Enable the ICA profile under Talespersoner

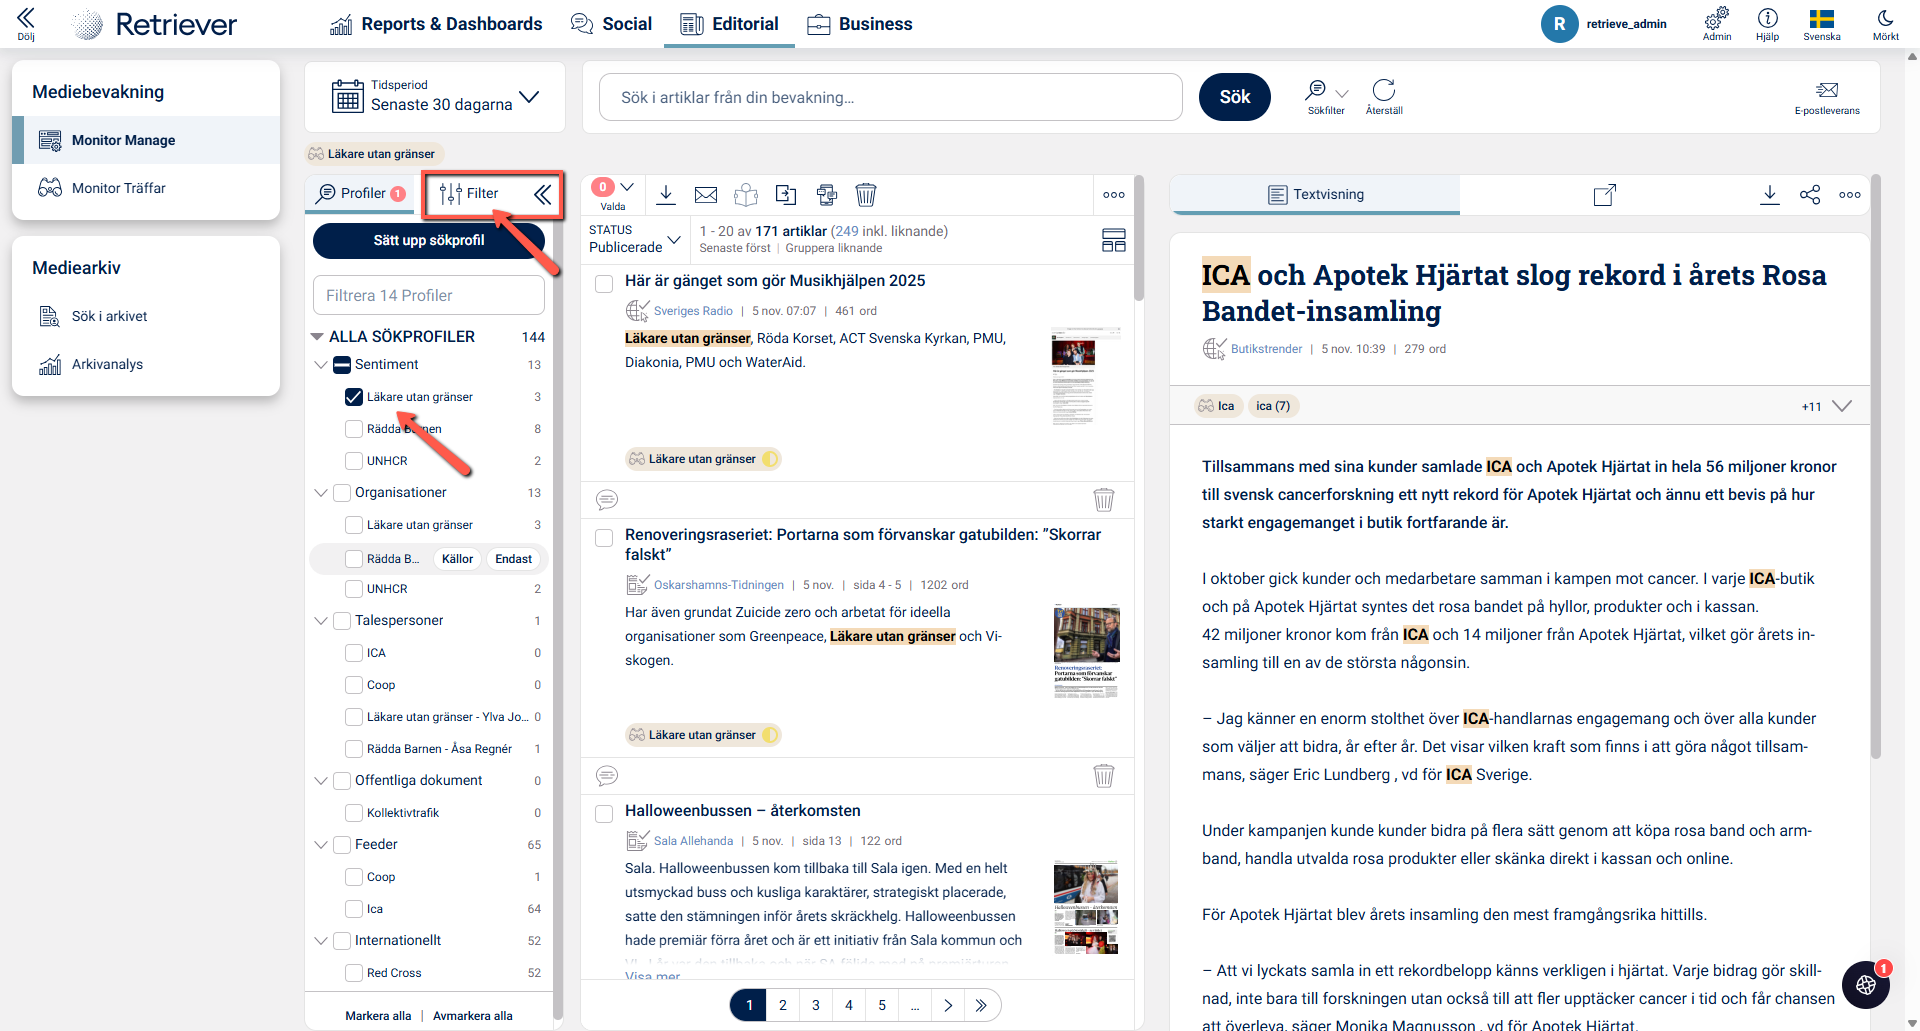coord(354,653)
